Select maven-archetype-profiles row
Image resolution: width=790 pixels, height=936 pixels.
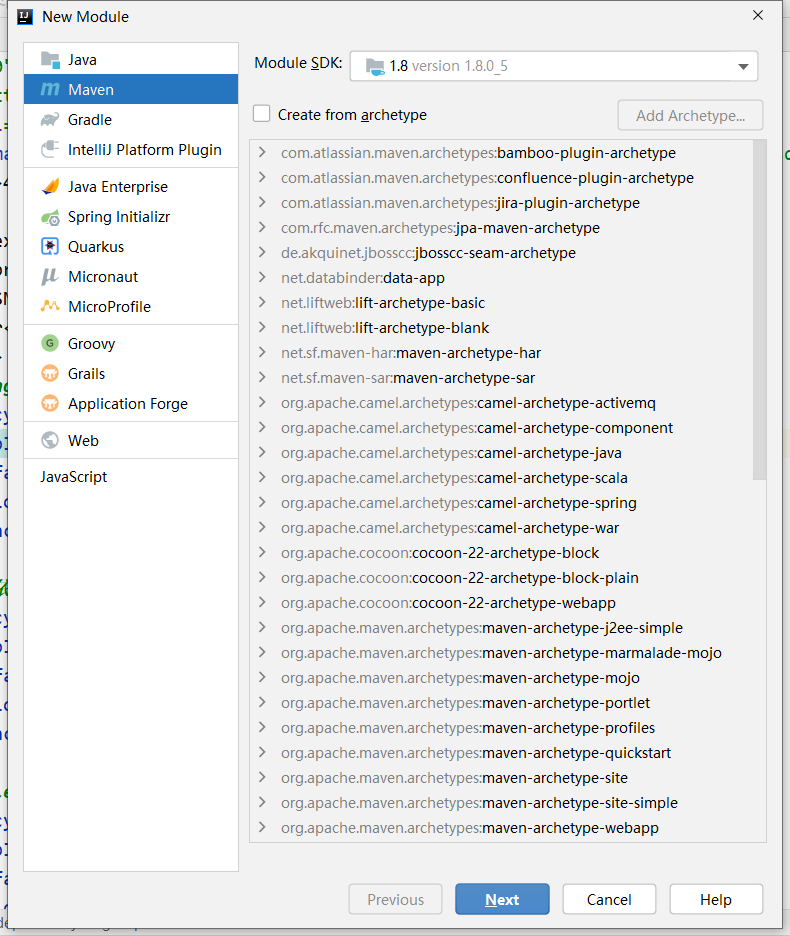point(502,728)
